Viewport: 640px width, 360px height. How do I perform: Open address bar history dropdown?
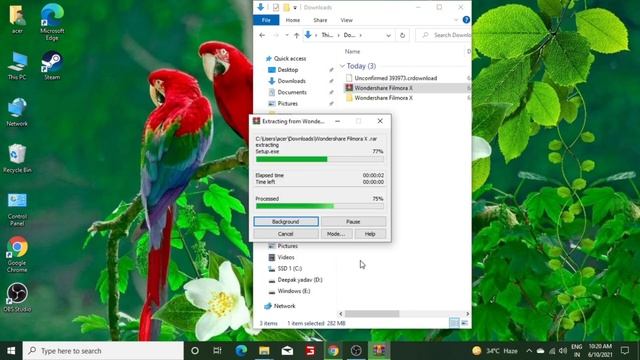[x=388, y=36]
